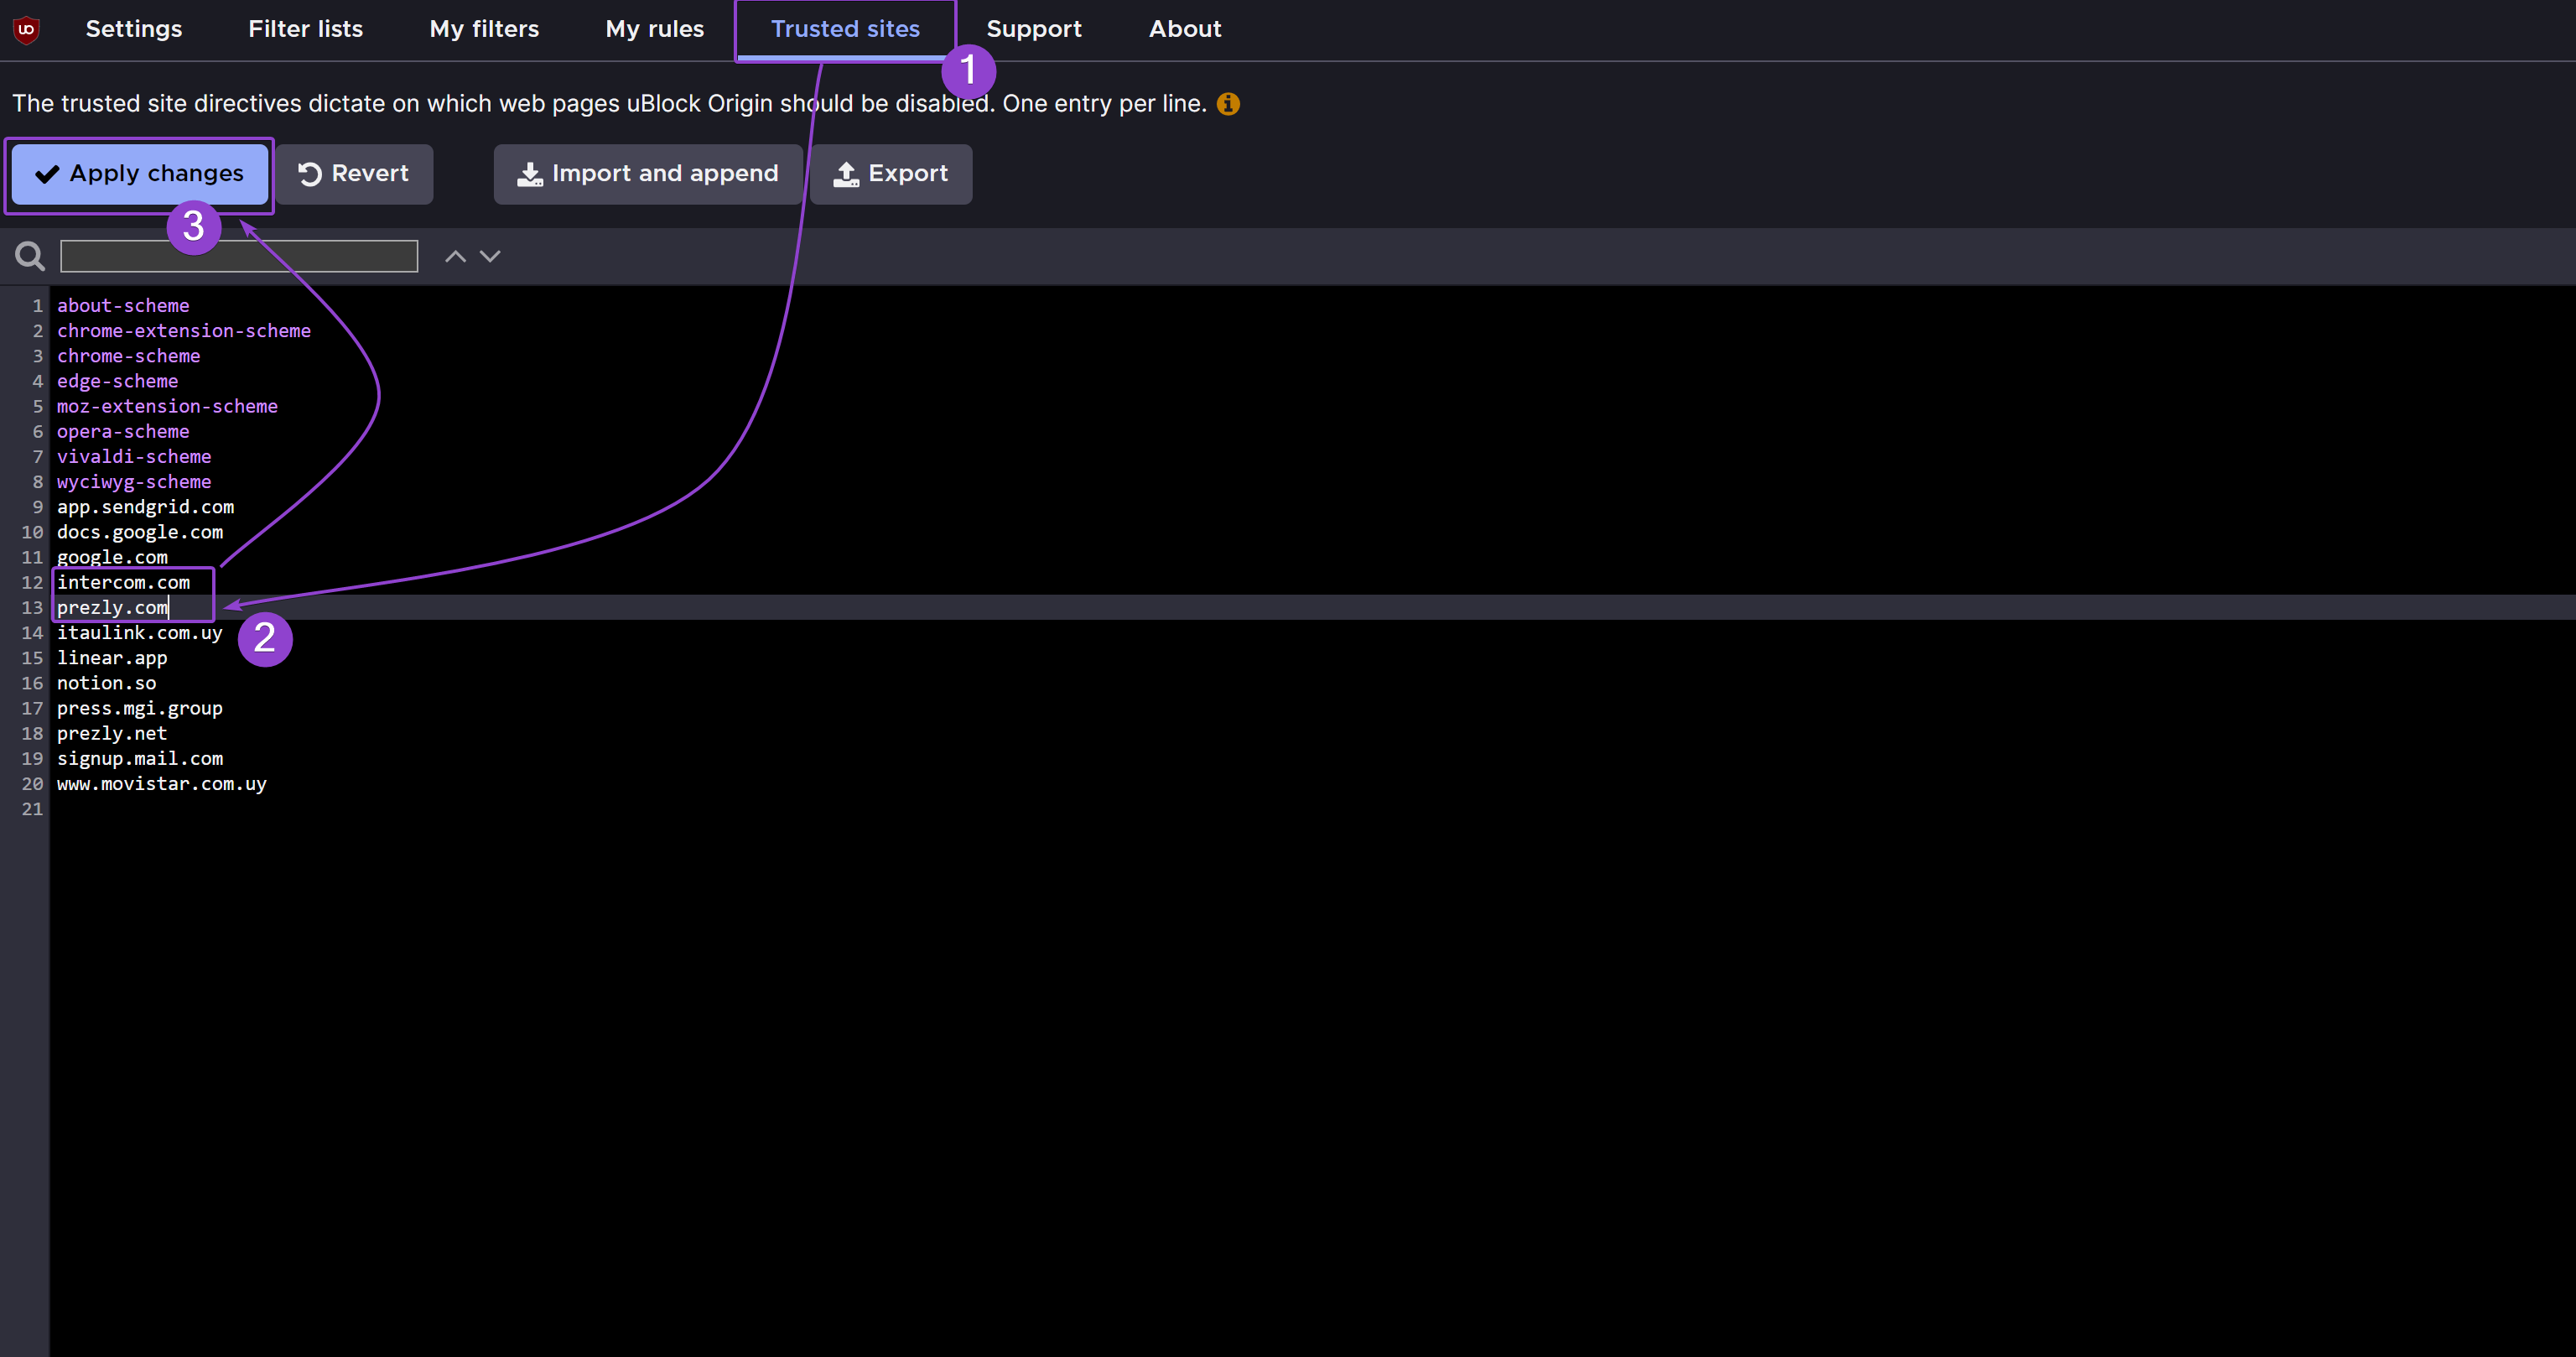The image size is (2576, 1357).
Task: Click the scroll down arrow icon
Action: point(489,256)
